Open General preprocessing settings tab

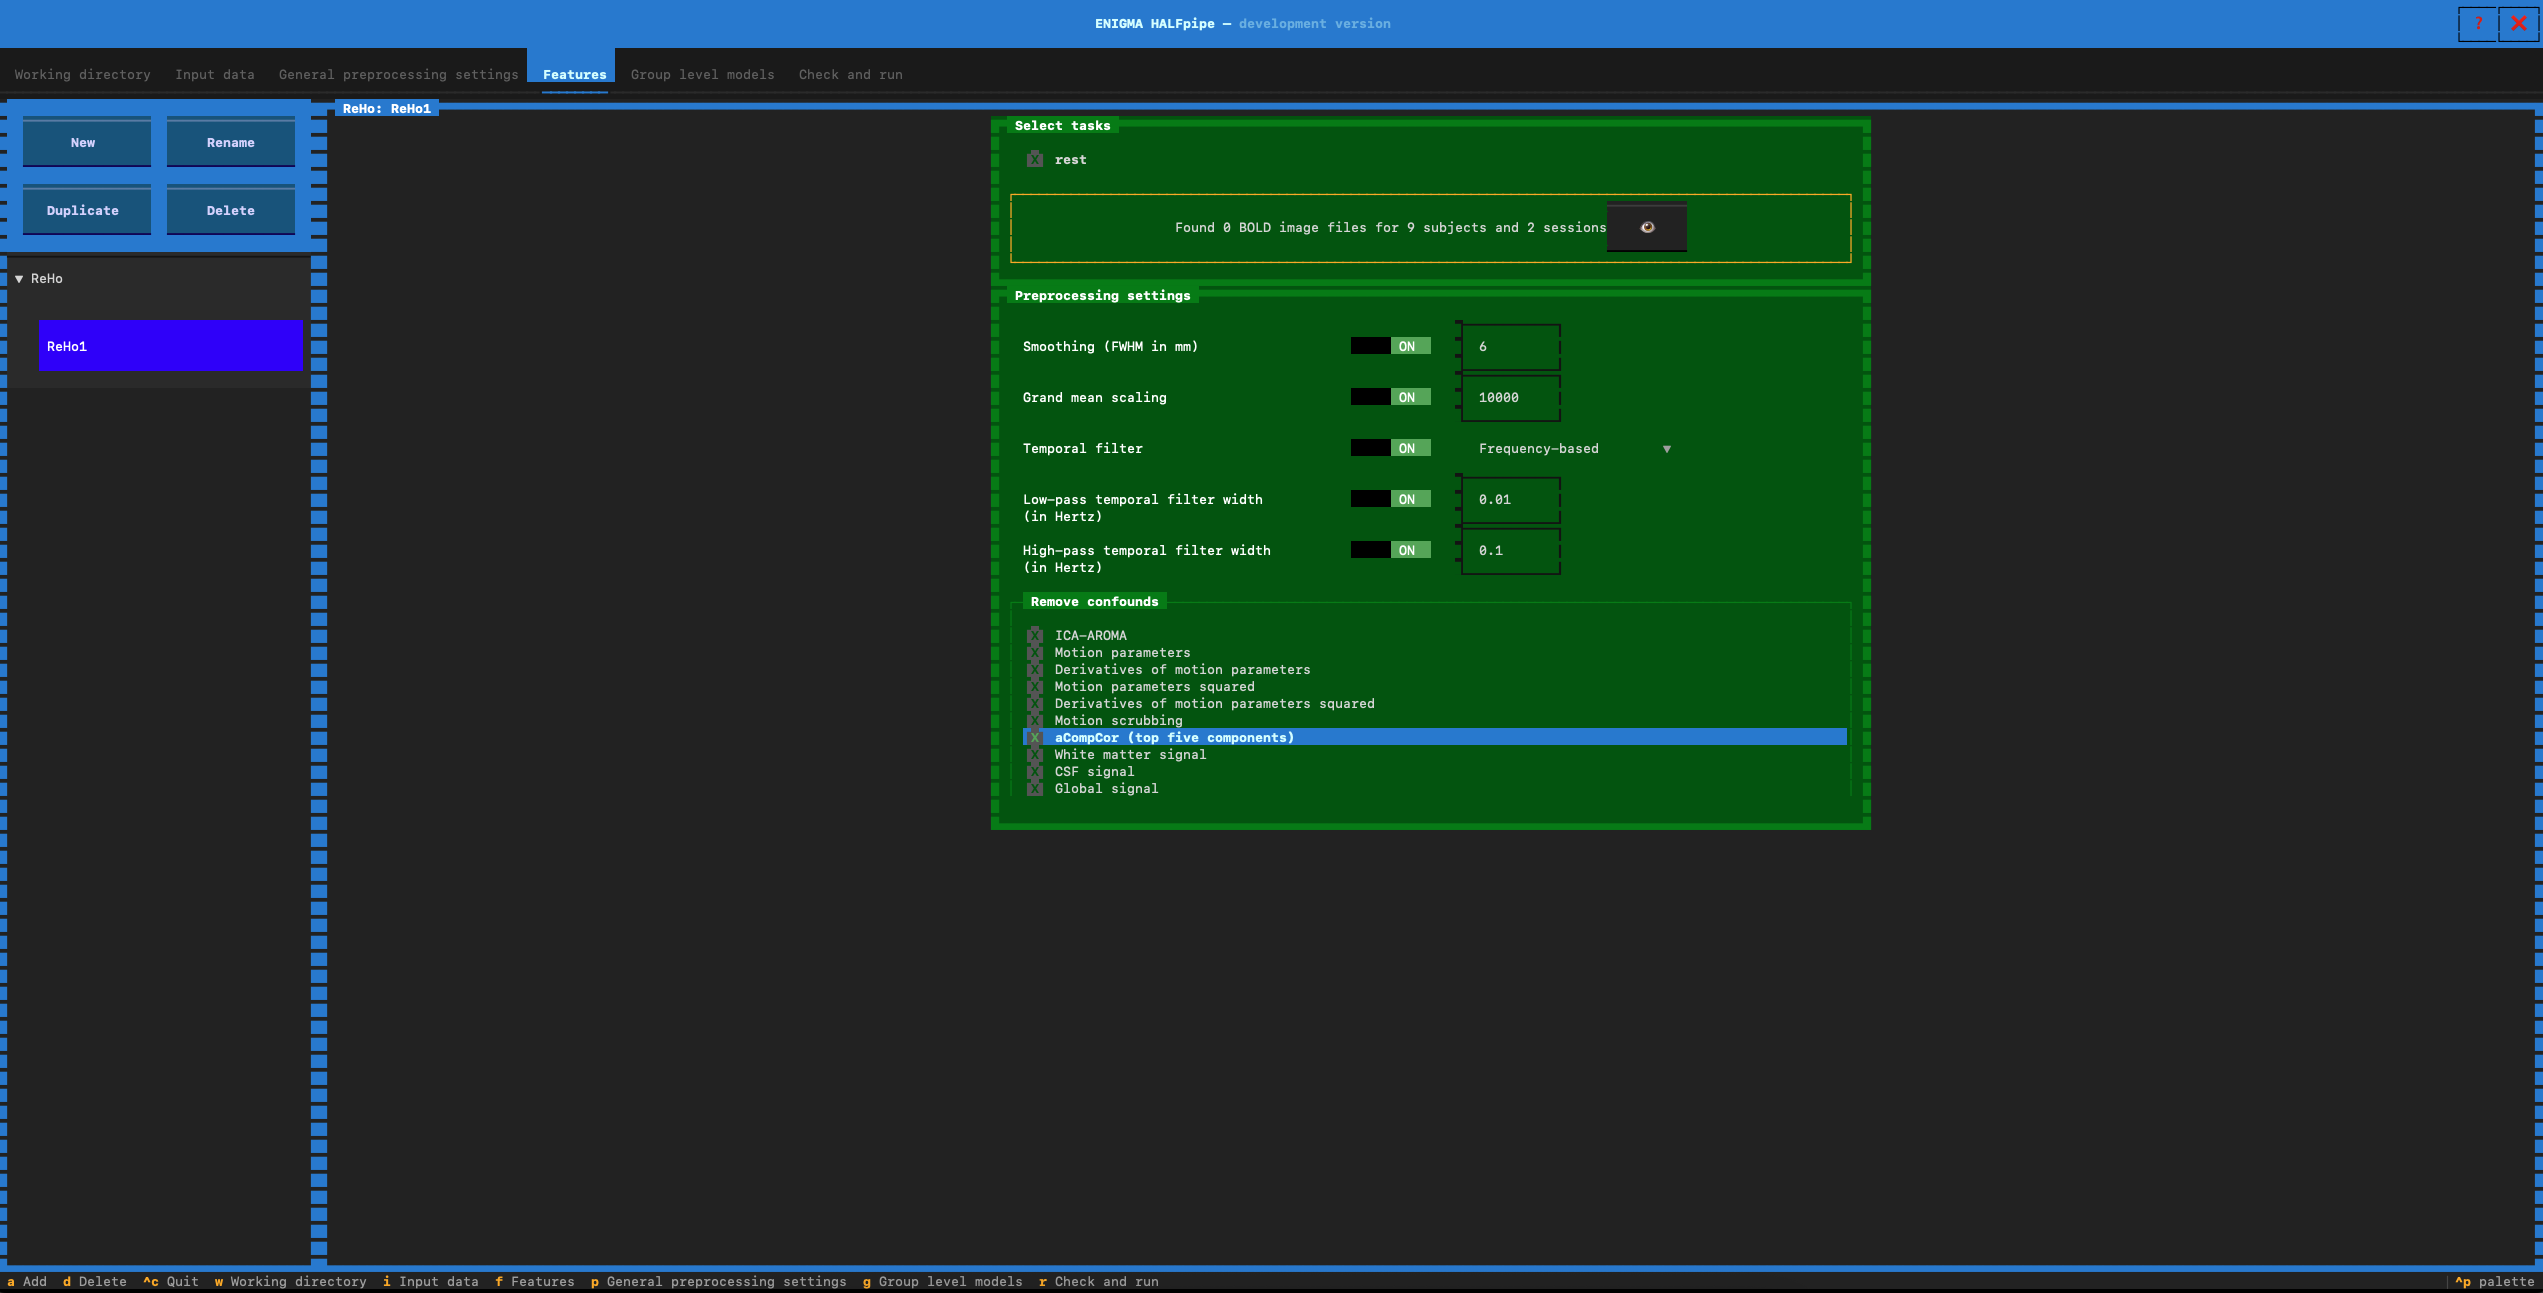pos(398,75)
